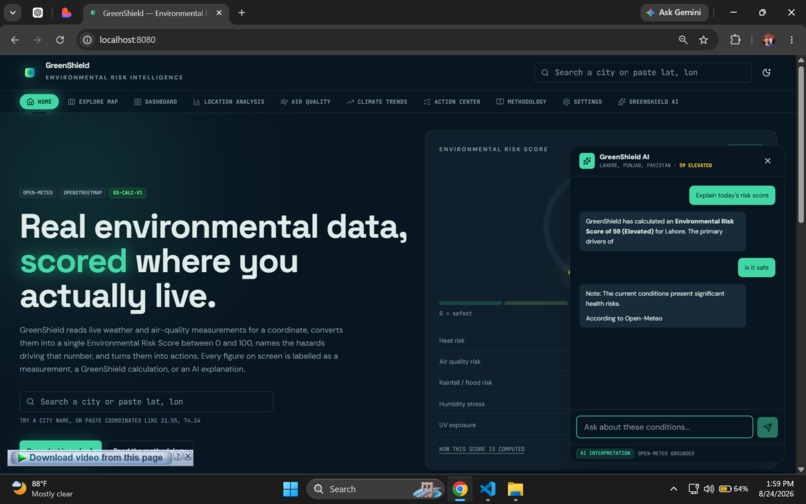
Task: Expand the tab search dropdown arrow
Action: pyautogui.click(x=12, y=13)
